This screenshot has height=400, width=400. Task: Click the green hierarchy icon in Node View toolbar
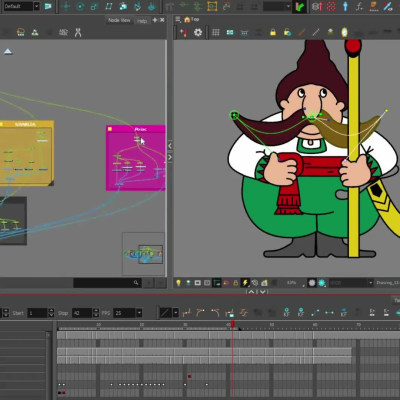(35, 32)
